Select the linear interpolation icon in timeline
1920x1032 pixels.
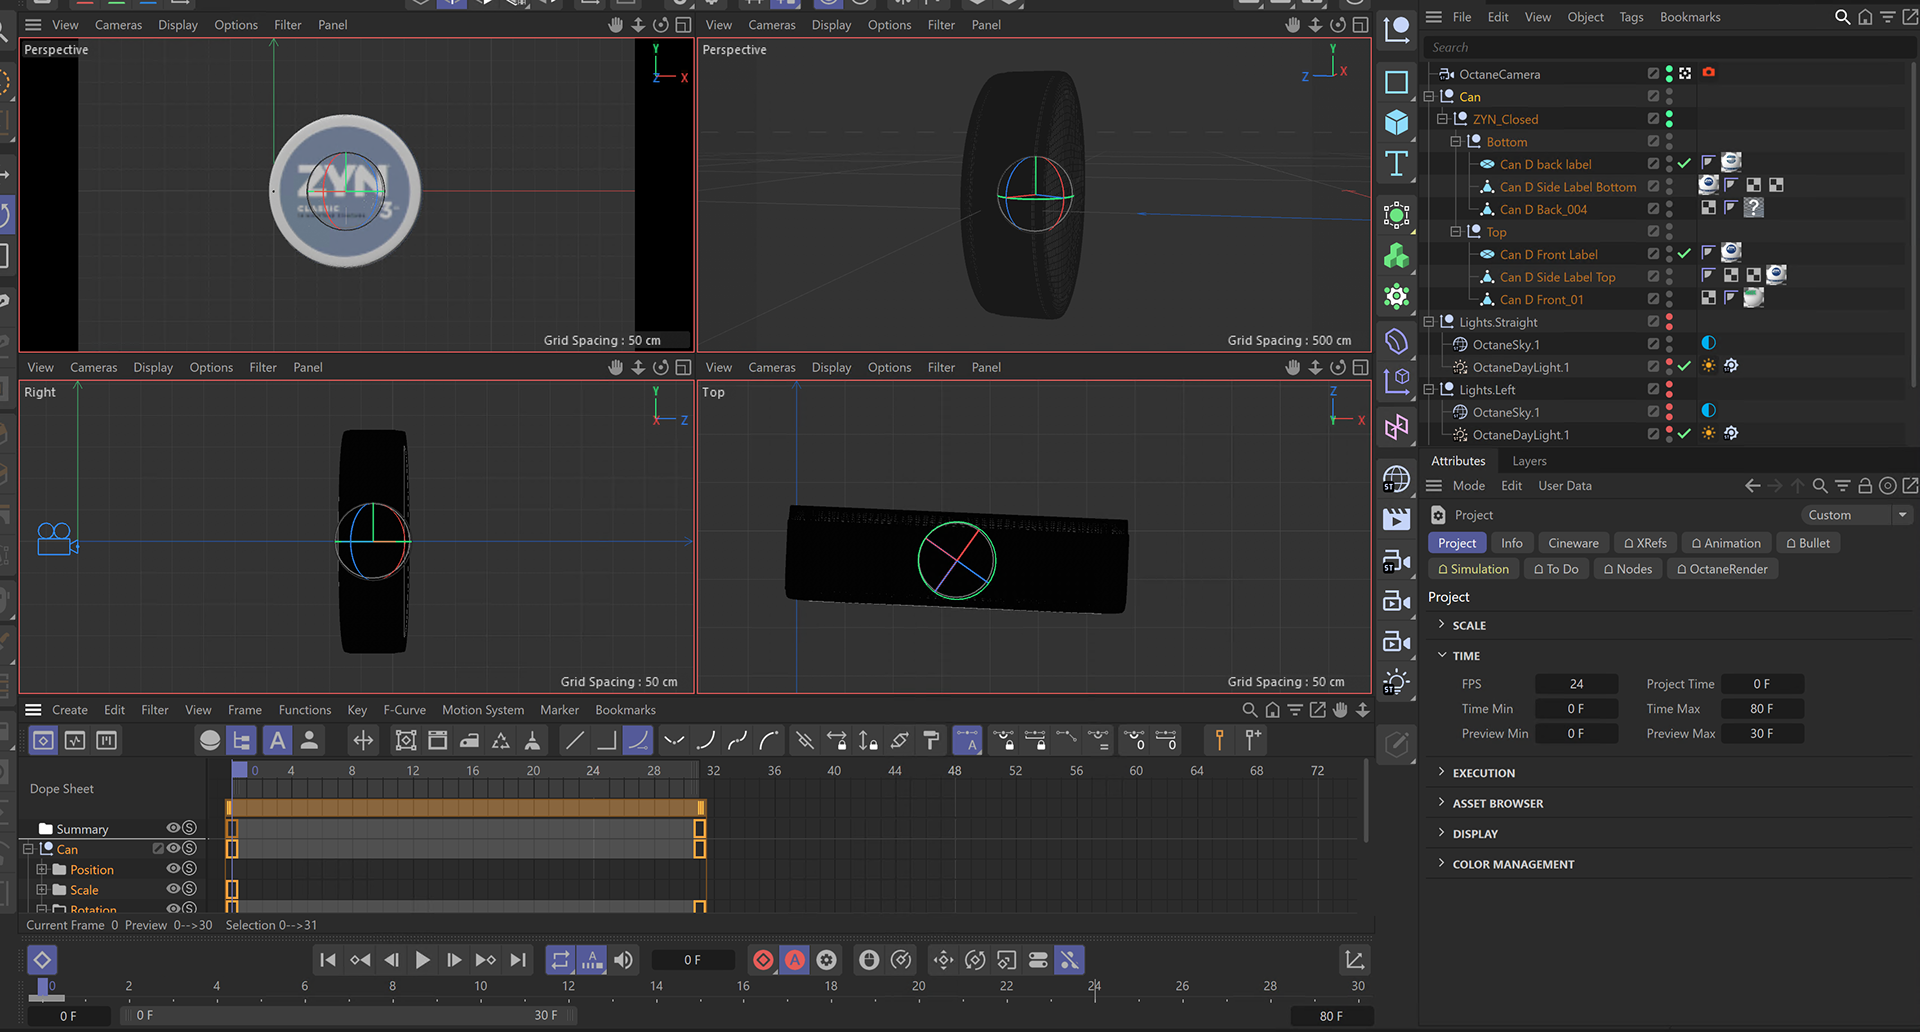[x=574, y=740]
